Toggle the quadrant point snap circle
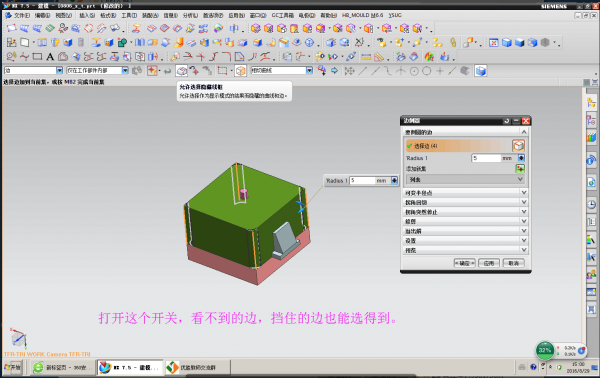 coord(427,71)
